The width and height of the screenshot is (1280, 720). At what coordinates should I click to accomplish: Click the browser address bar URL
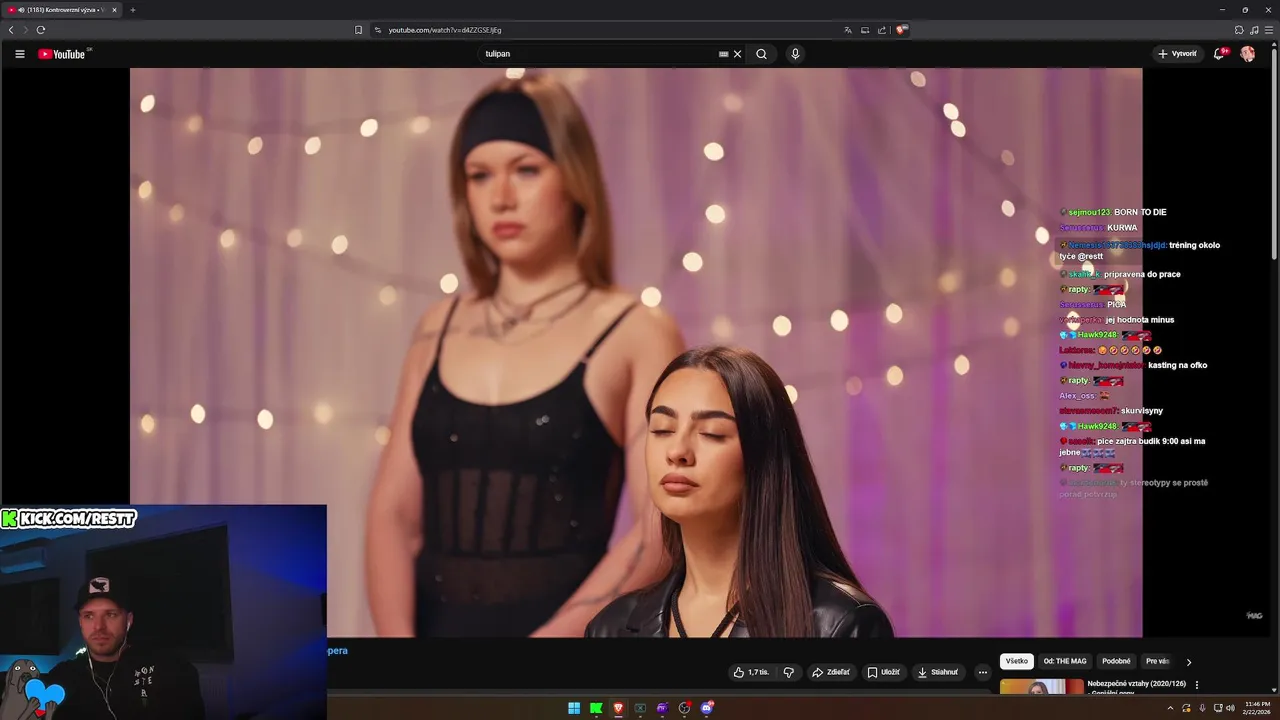[445, 30]
